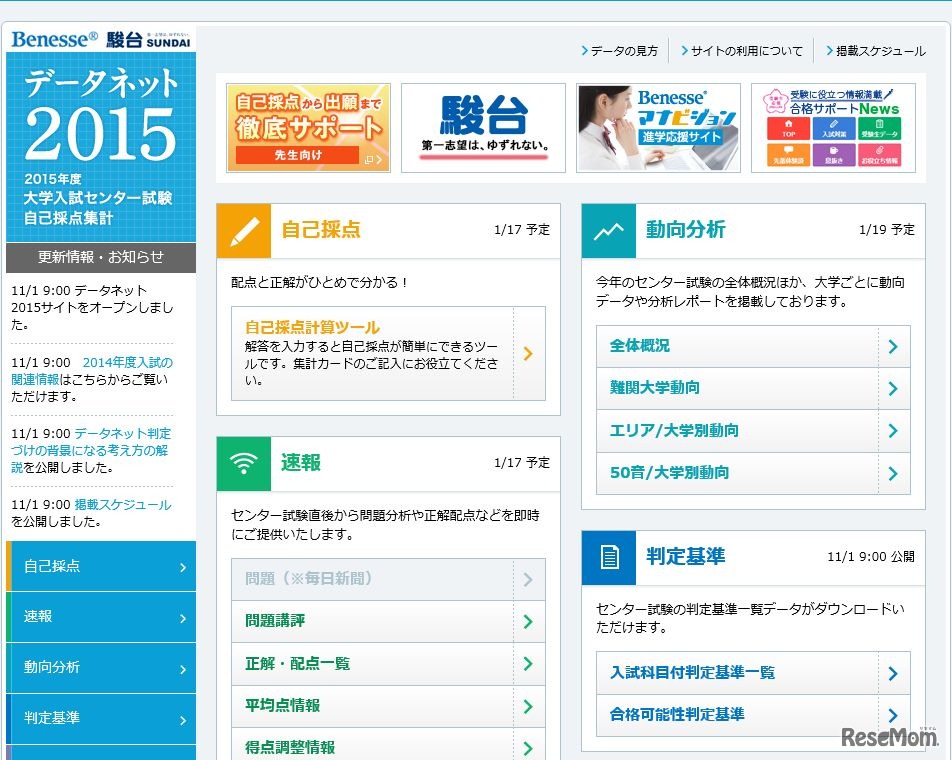Click the blue 入試対策 pencil icon
This screenshot has width=952, height=760.
834,123
